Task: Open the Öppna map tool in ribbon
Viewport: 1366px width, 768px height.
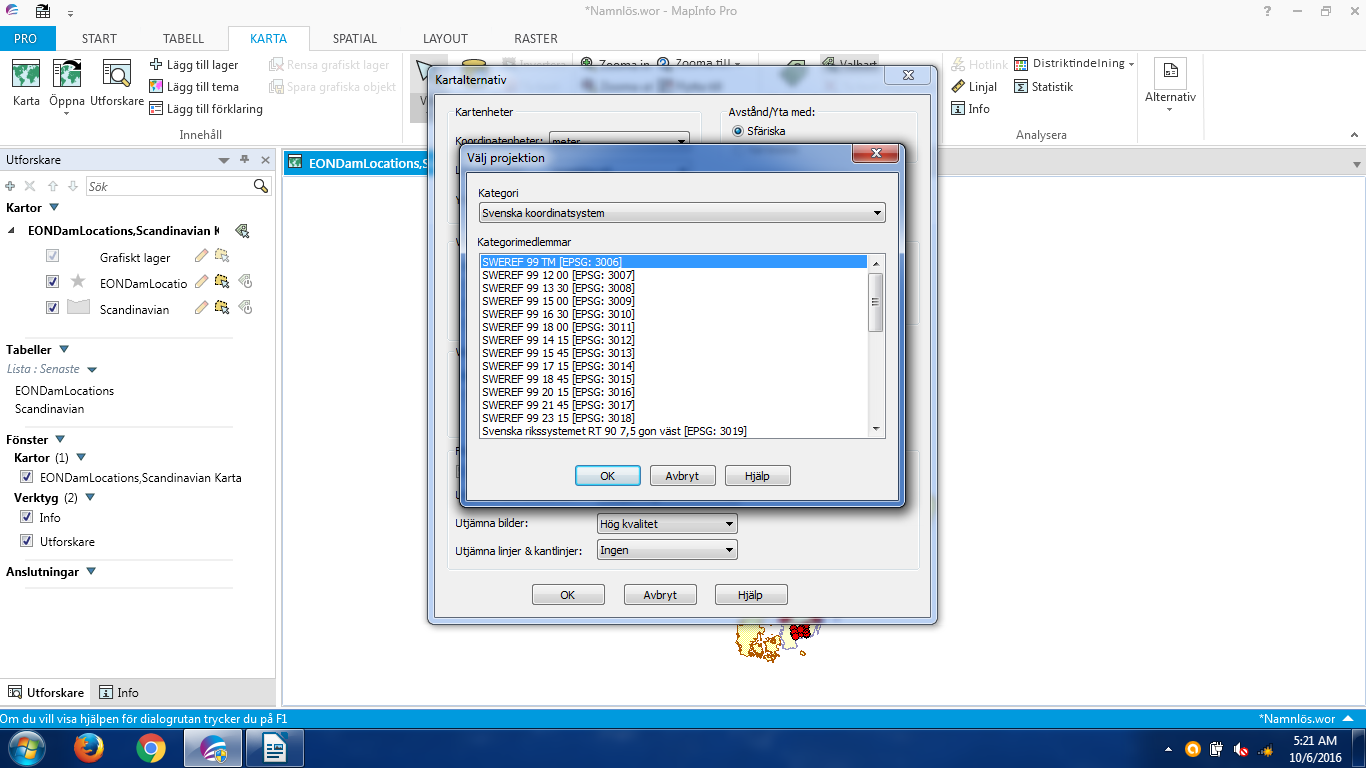Action: (67, 87)
